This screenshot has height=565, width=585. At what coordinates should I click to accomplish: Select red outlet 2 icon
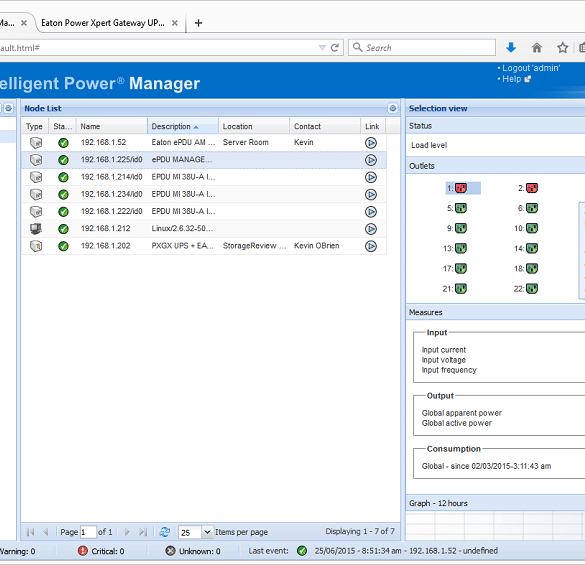point(532,188)
